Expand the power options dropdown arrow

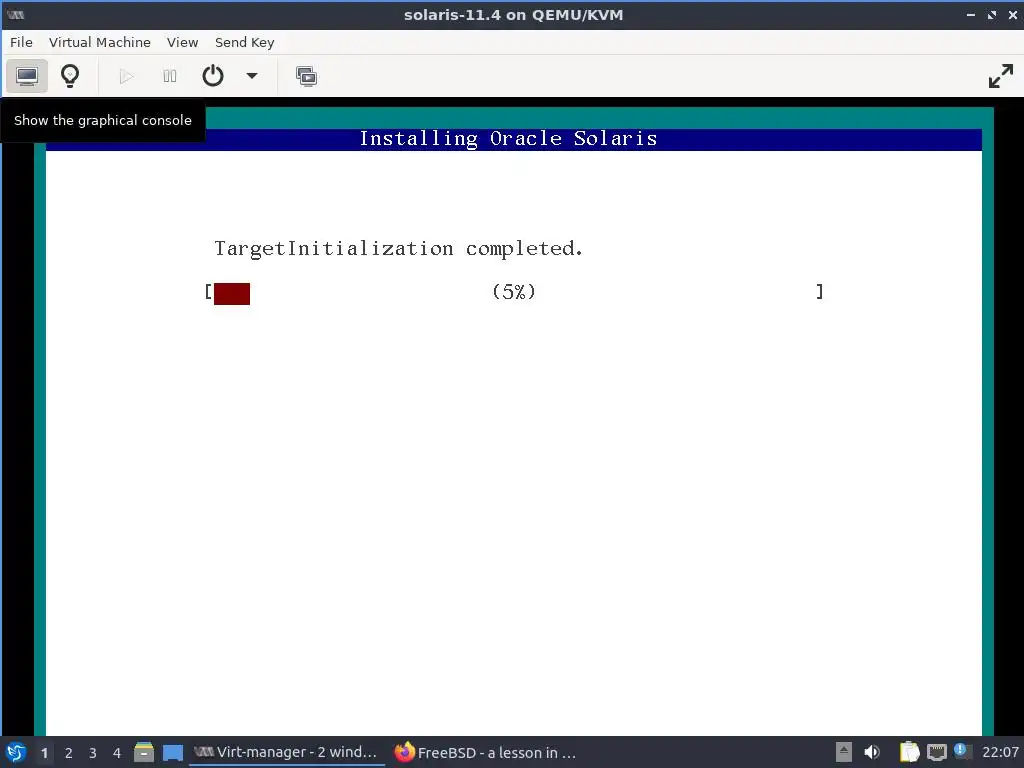pos(251,76)
